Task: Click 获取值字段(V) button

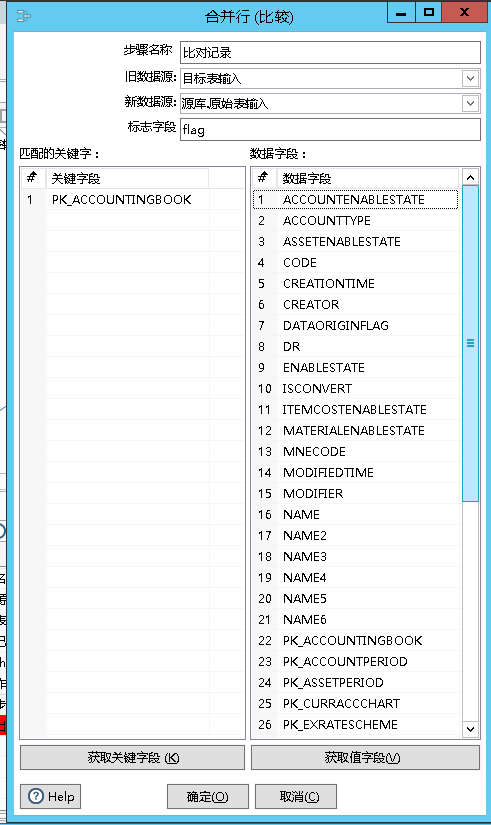Action: [365, 758]
